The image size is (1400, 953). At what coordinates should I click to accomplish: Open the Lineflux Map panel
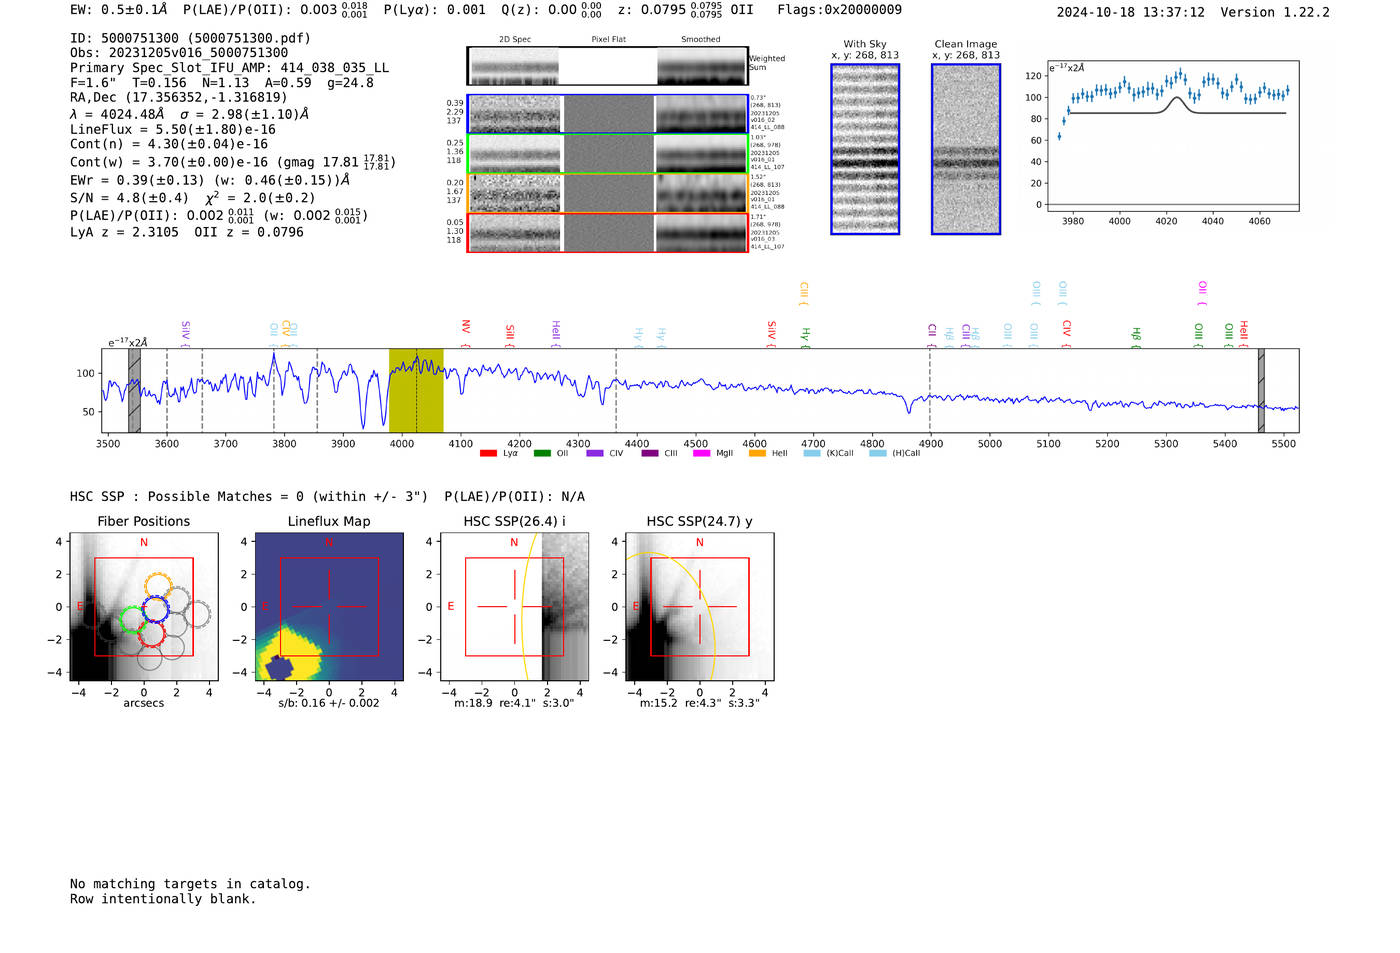[x=329, y=607]
